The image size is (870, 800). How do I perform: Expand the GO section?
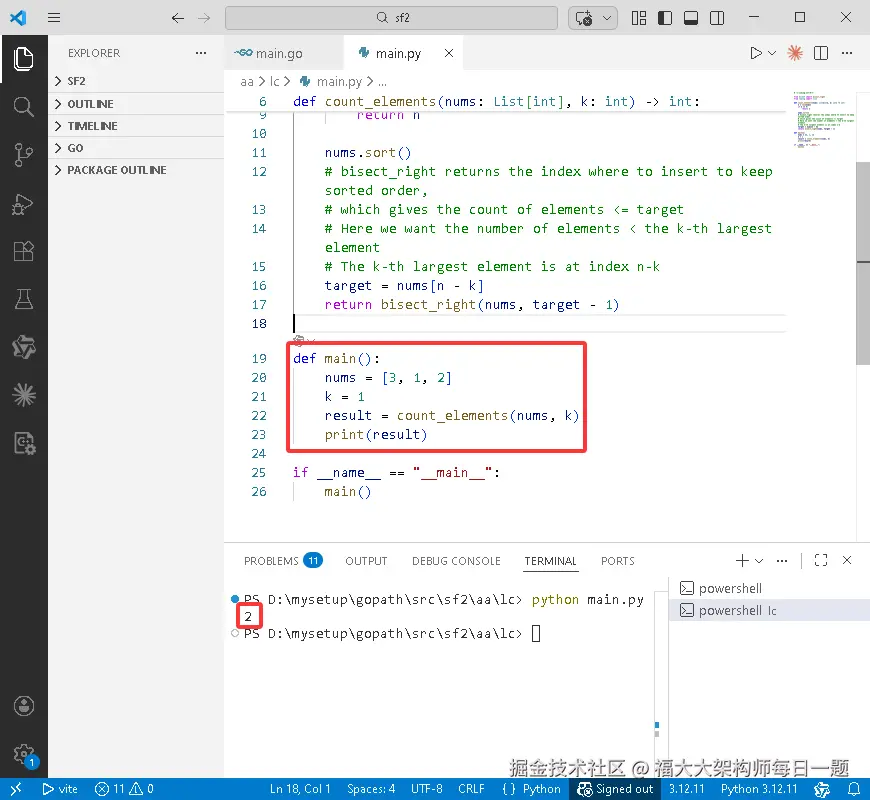click(x=136, y=148)
